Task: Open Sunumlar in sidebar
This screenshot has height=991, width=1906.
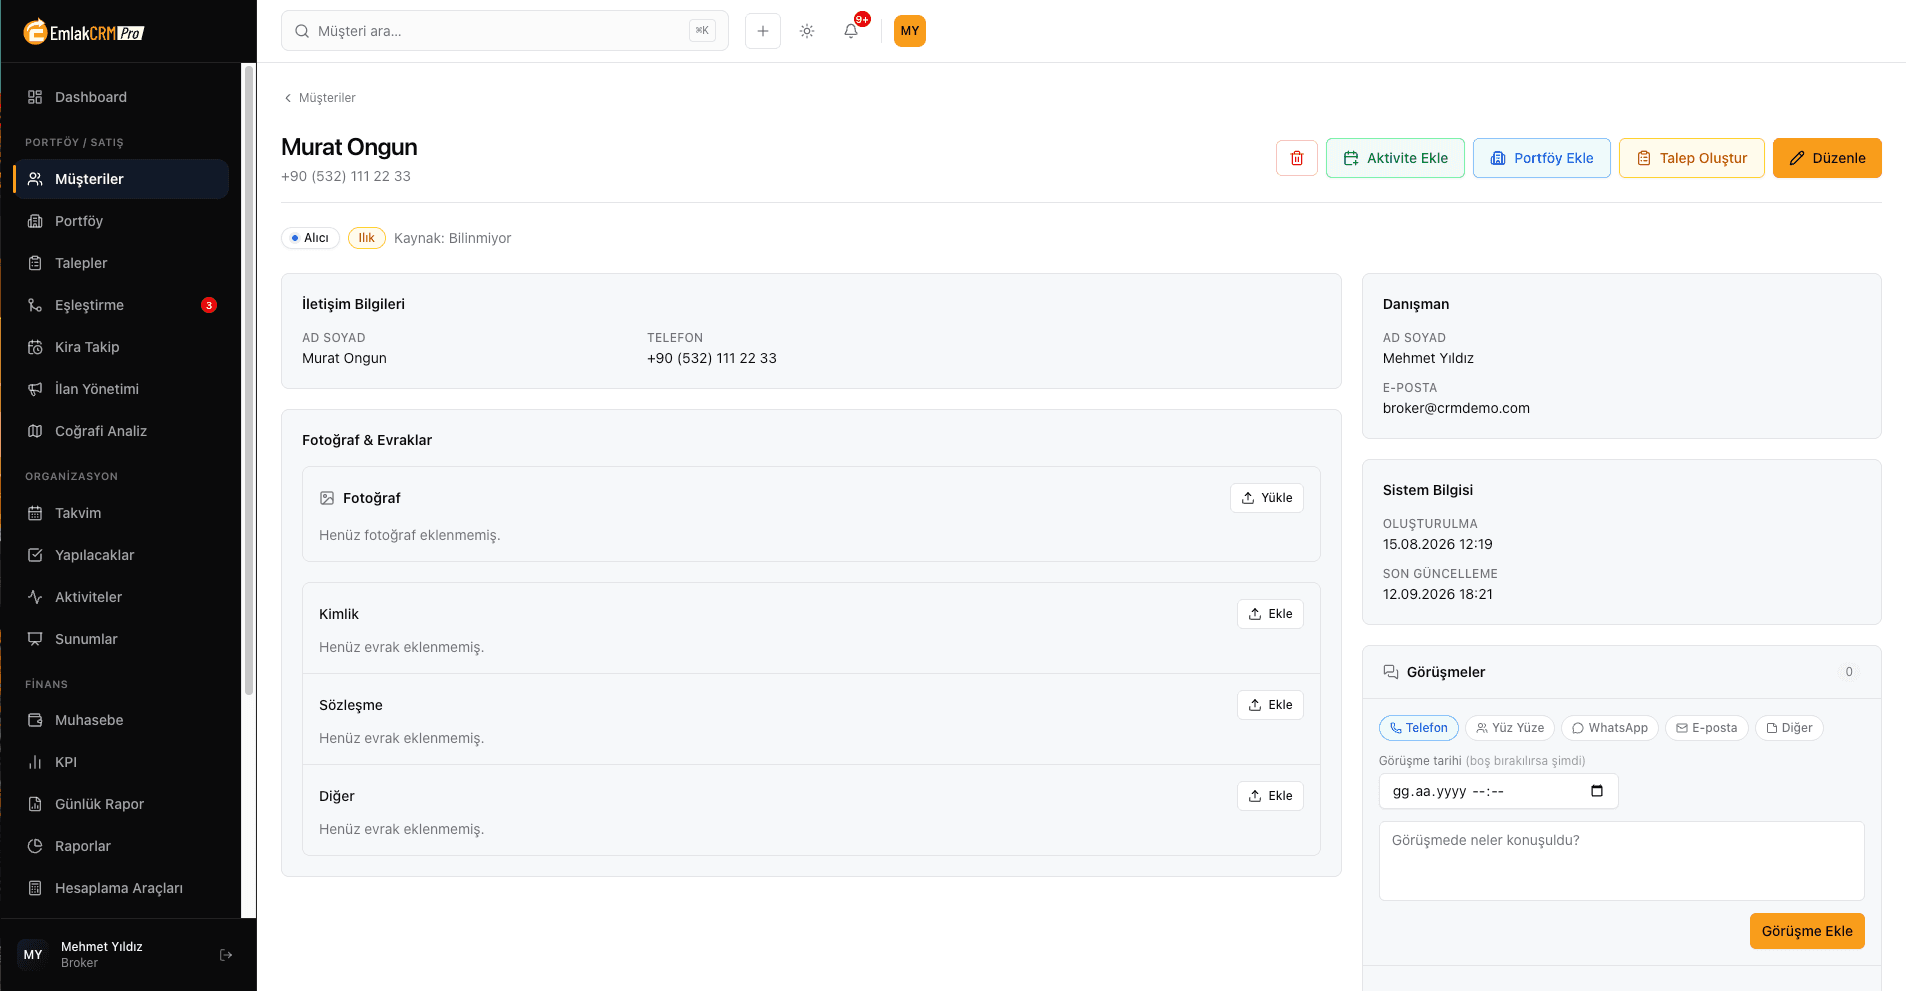Action: 121,639
